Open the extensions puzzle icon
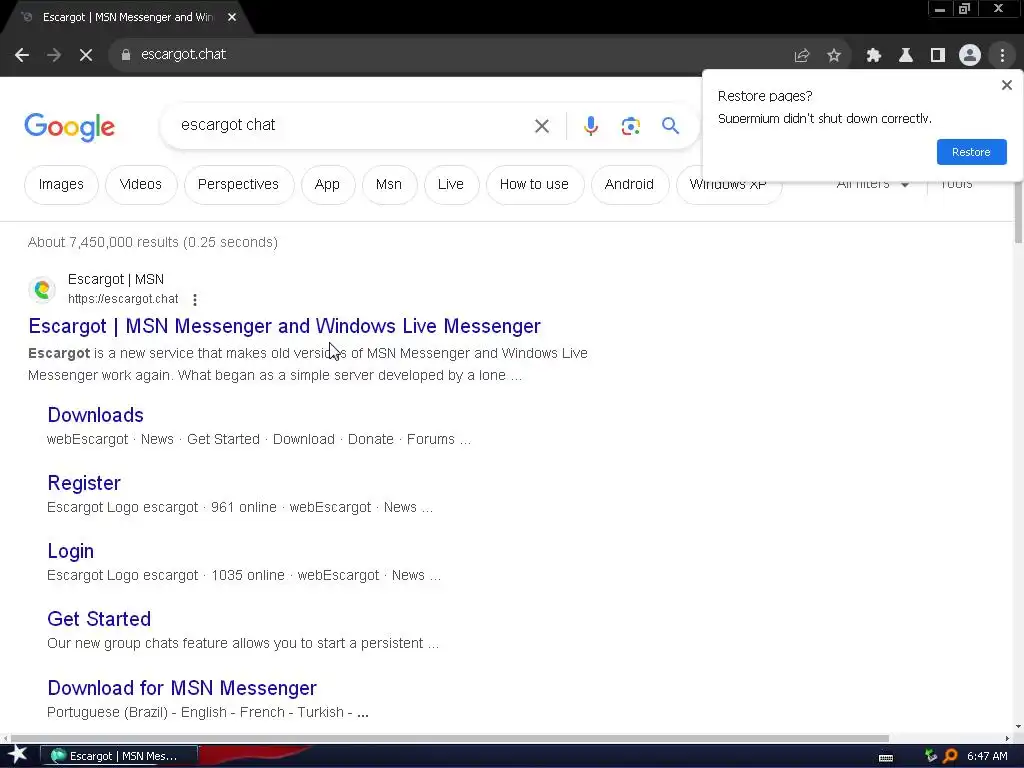1024x768 pixels. pos(874,56)
